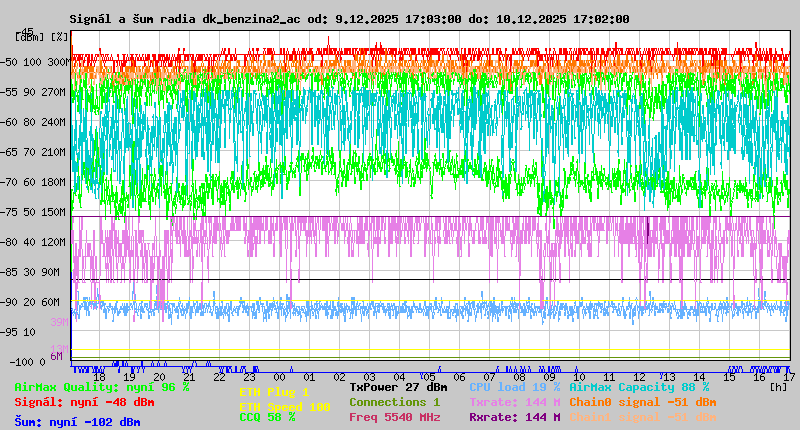Click the AirMax Capacity legend entry

639,386
